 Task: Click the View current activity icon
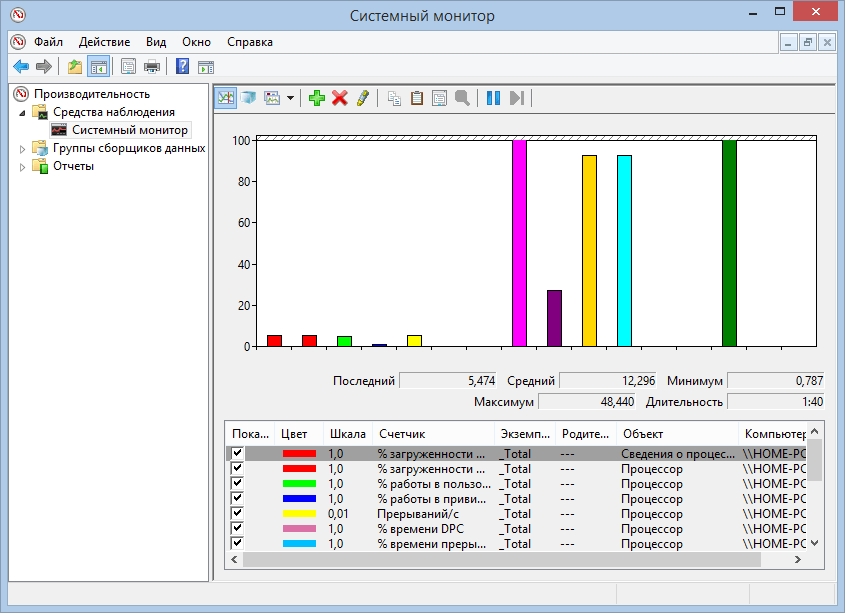(x=225, y=98)
